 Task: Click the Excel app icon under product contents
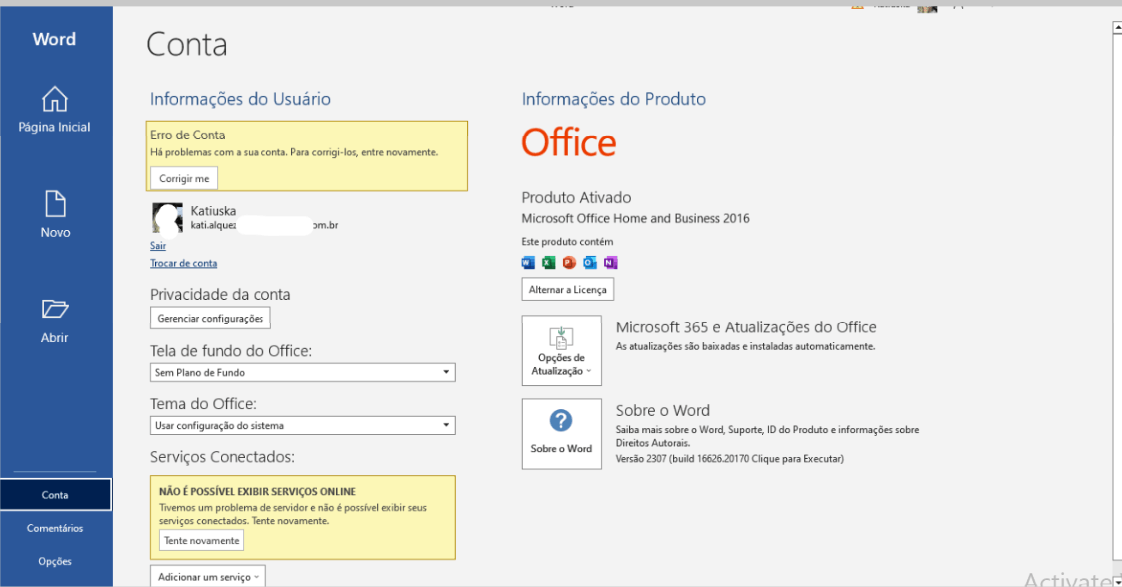[549, 263]
